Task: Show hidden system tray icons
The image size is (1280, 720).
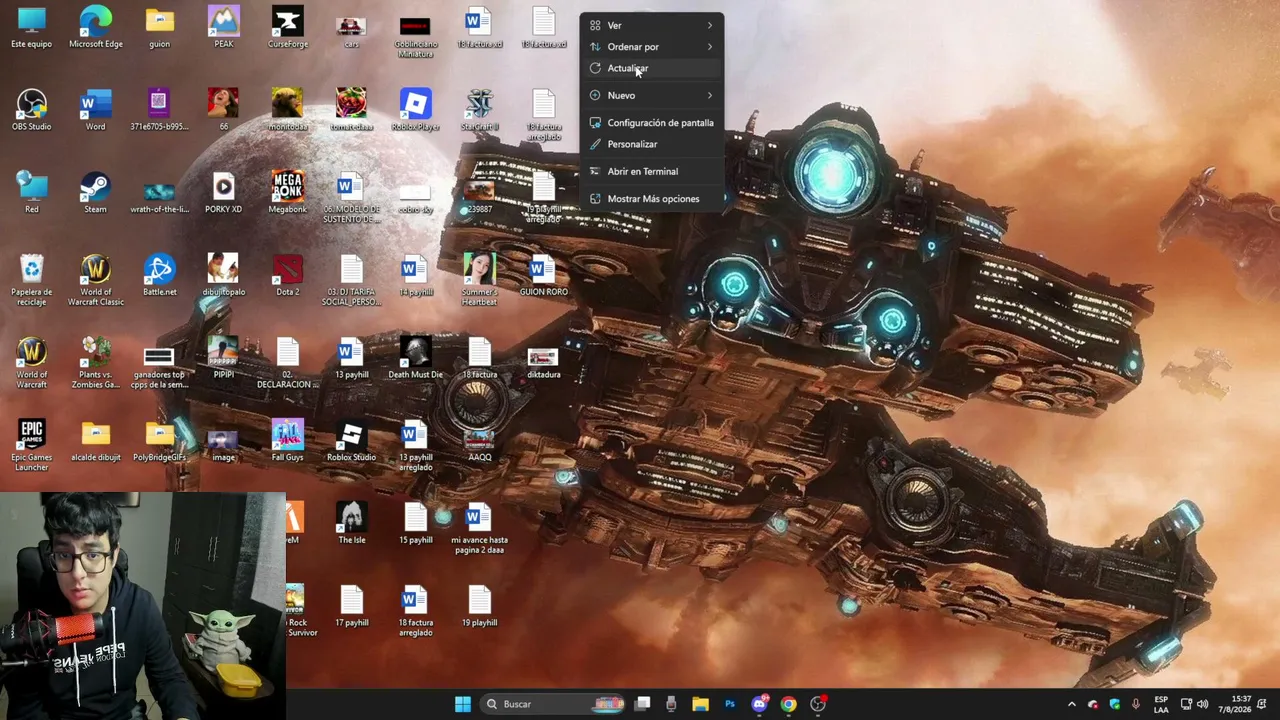Action: (1072, 704)
